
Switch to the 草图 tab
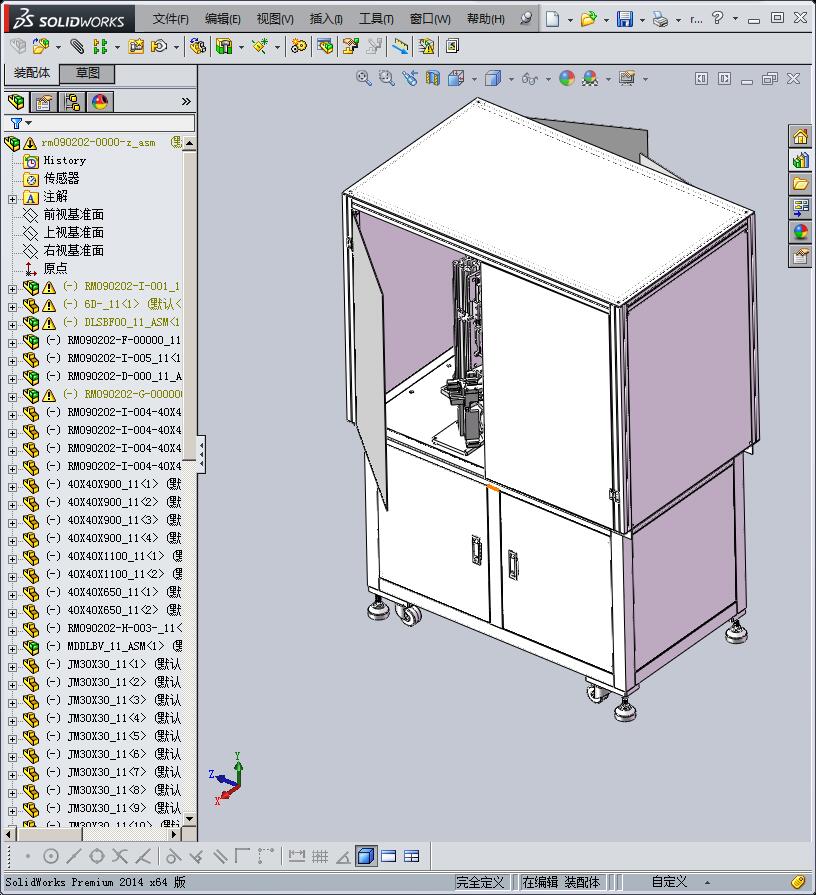pos(88,74)
